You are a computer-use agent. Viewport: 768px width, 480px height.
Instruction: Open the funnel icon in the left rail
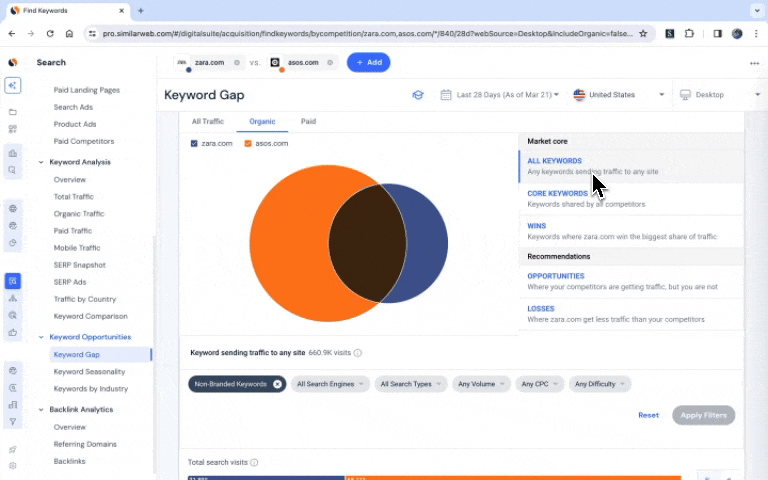(x=13, y=422)
